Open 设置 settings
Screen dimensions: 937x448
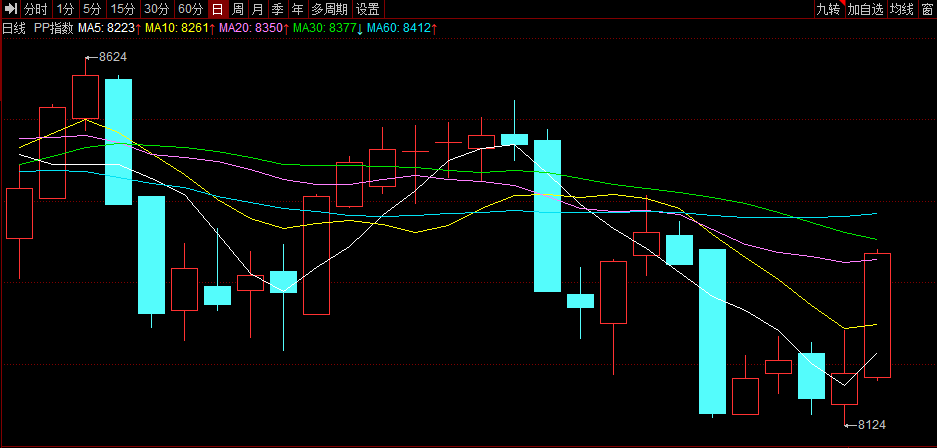368,8
